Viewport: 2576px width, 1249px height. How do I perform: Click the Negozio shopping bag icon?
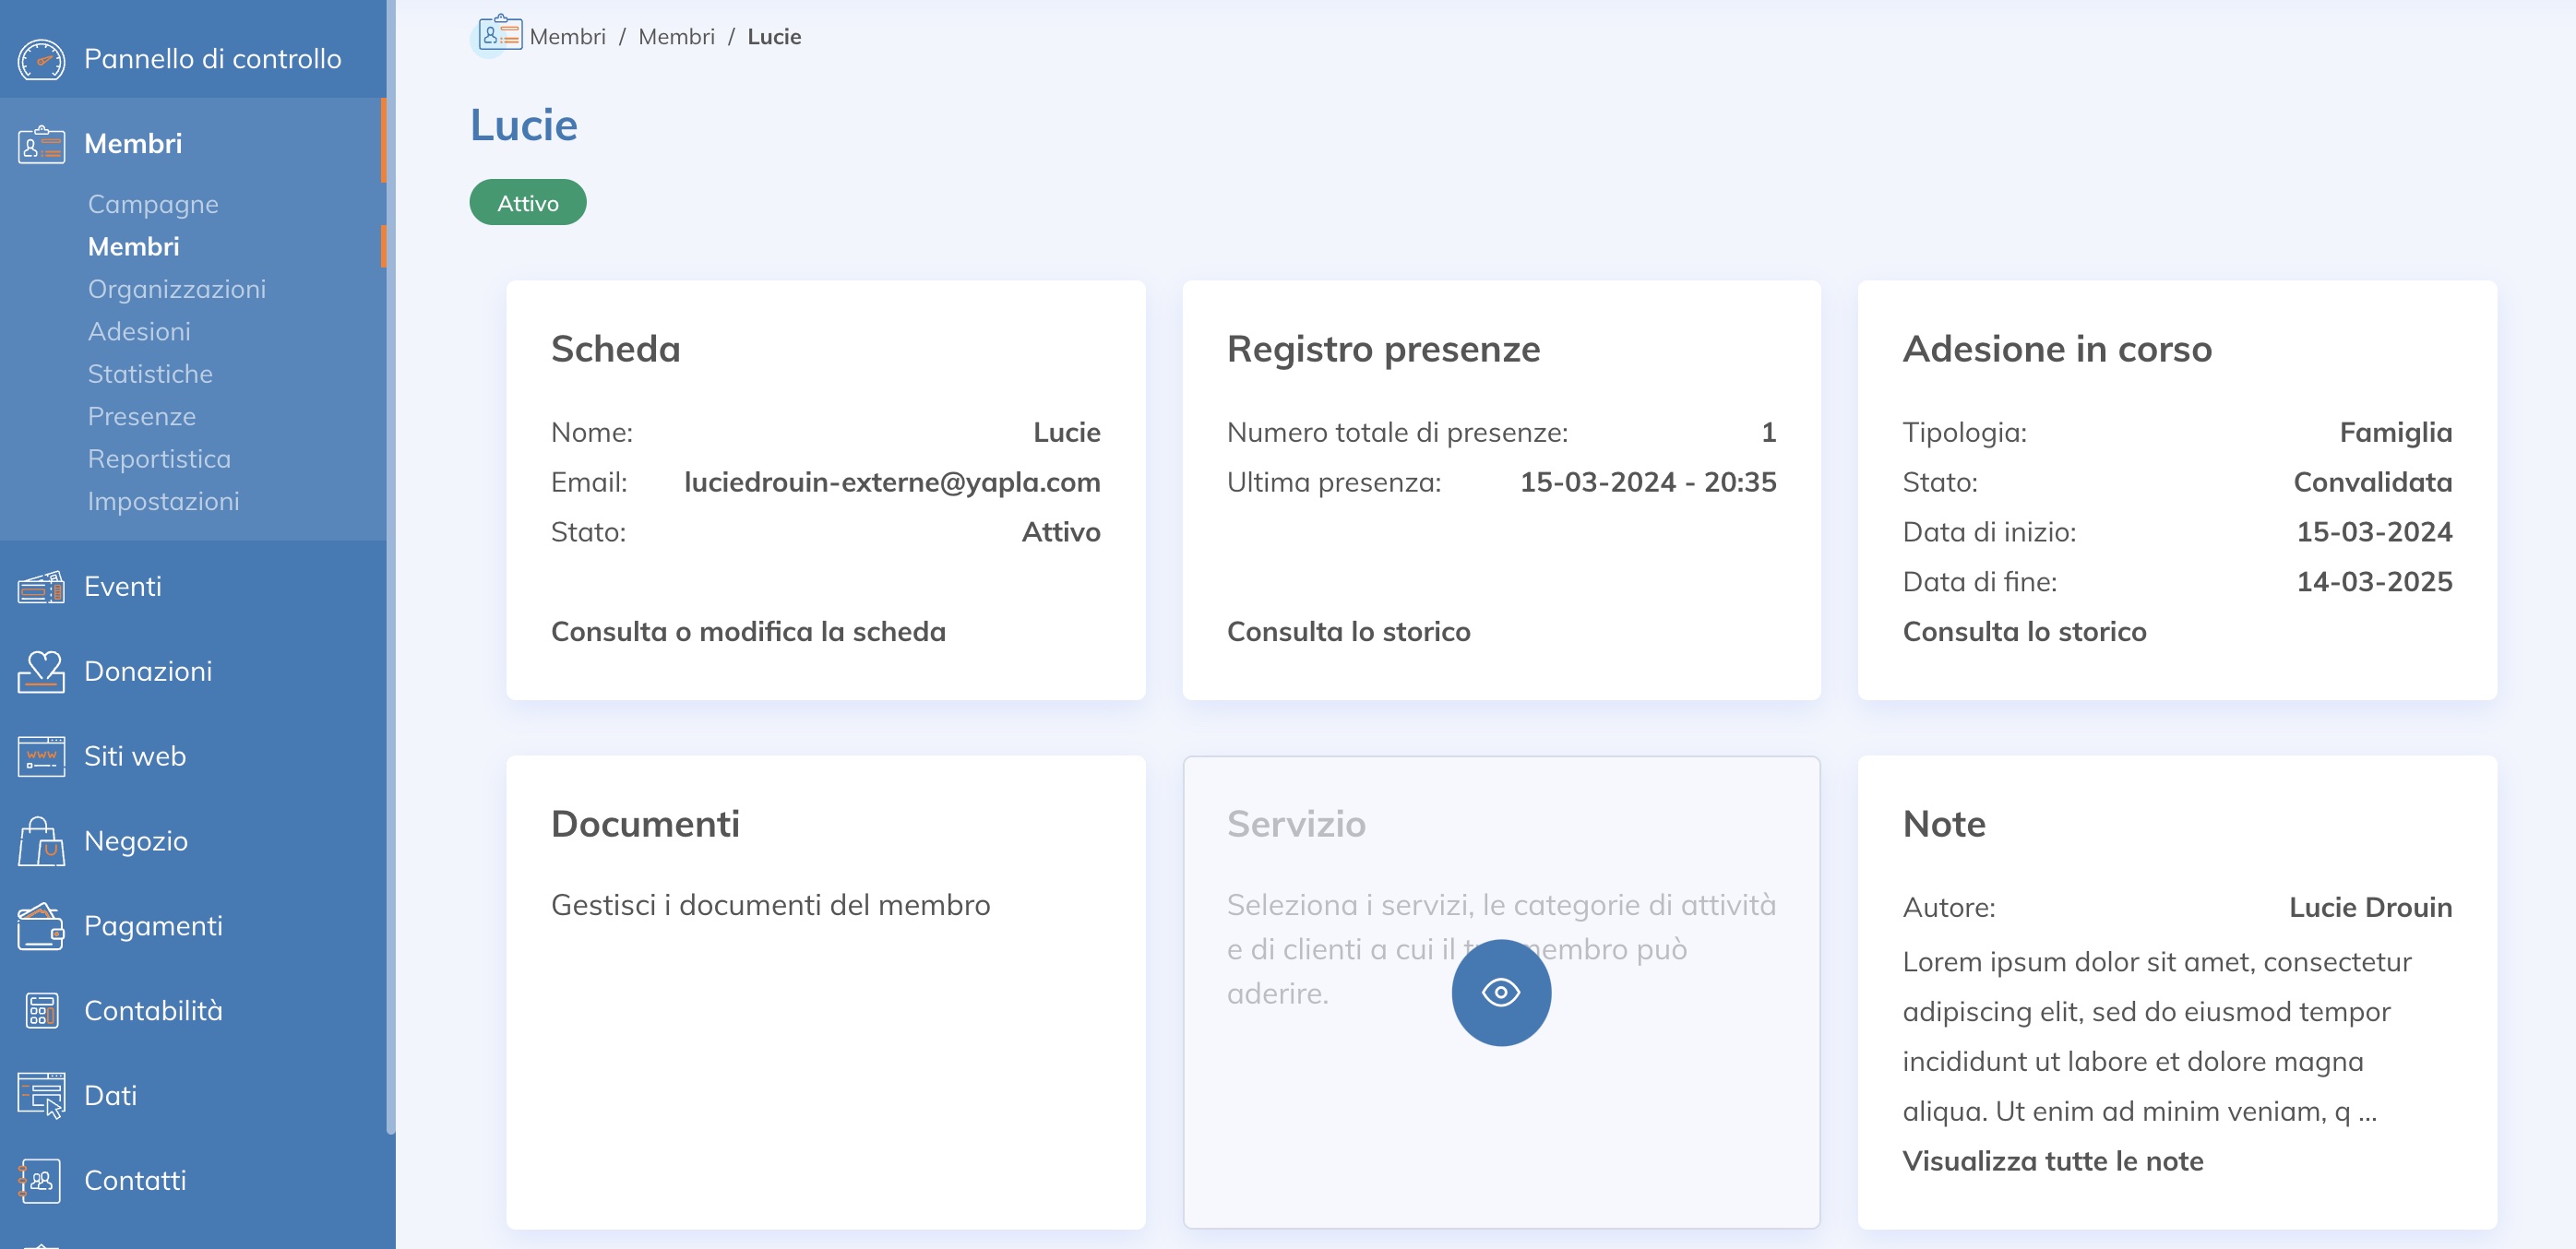[x=41, y=841]
